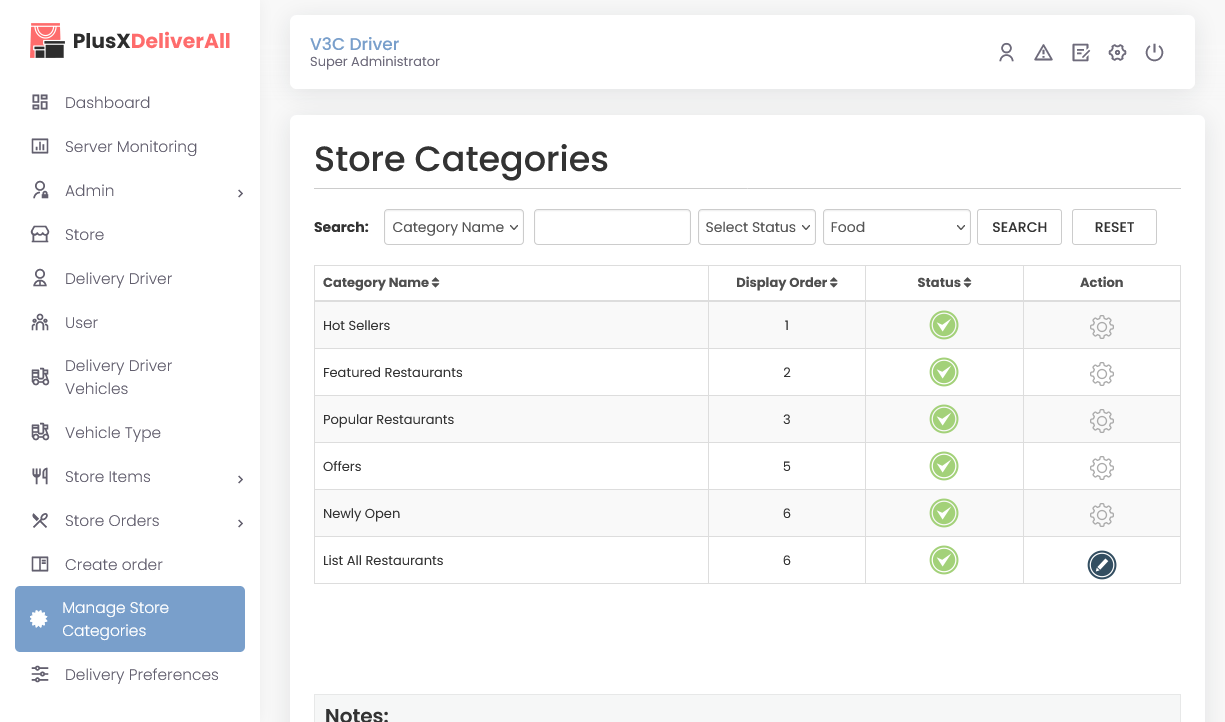Open gear action for Newly Open
Viewport: 1225px width, 722px height.
pos(1101,515)
